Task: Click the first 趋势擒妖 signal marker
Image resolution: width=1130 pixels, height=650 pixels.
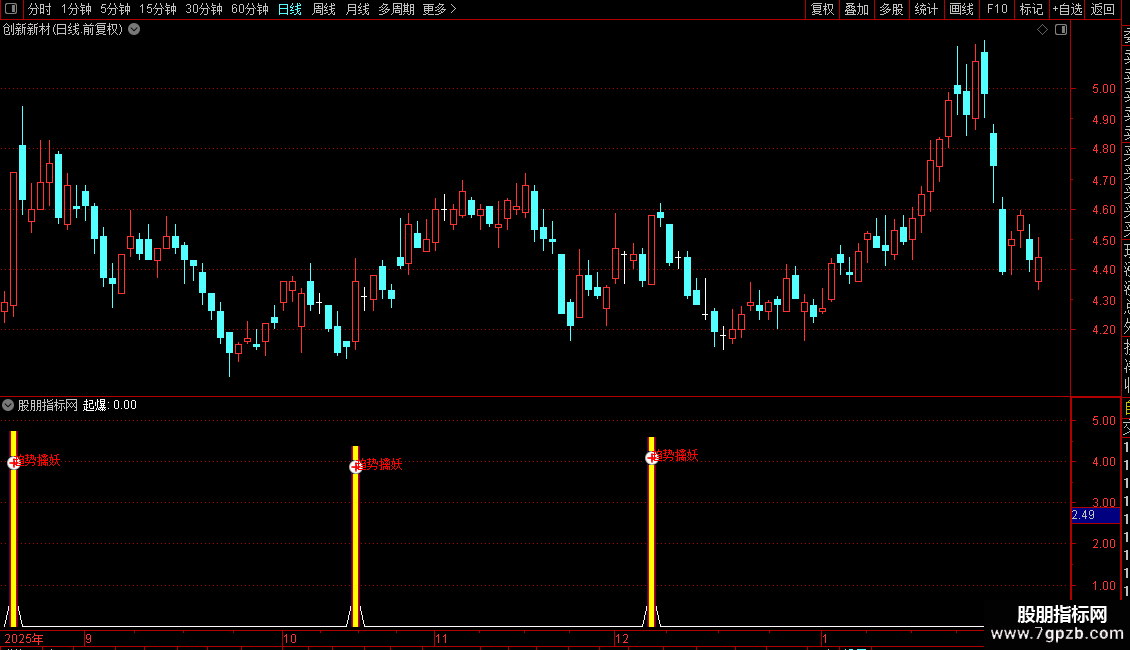Action: coord(14,462)
